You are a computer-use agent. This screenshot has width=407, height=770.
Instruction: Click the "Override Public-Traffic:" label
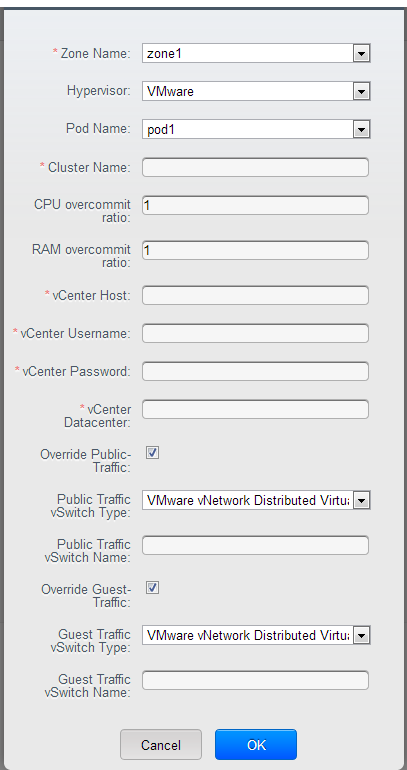86,460
